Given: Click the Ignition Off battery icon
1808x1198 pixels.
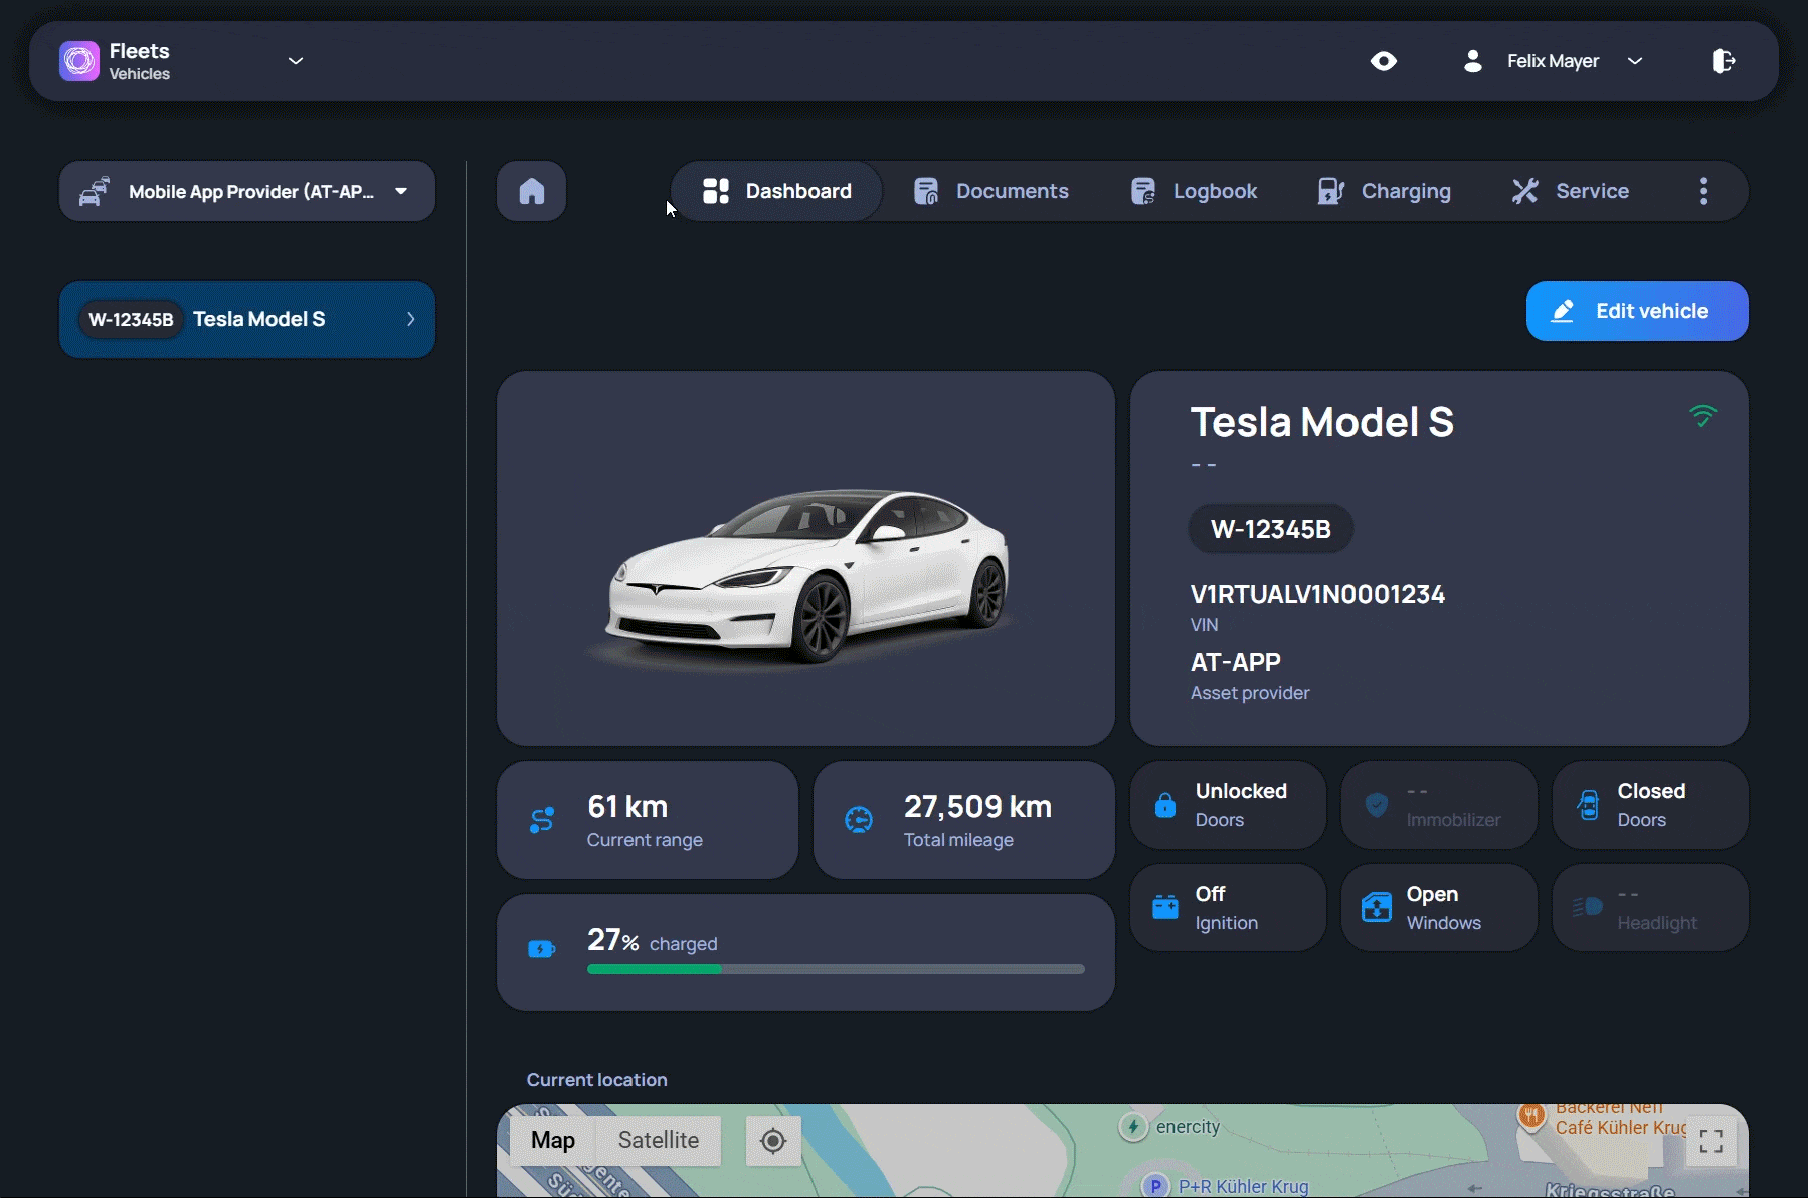Looking at the screenshot, I should point(1165,907).
